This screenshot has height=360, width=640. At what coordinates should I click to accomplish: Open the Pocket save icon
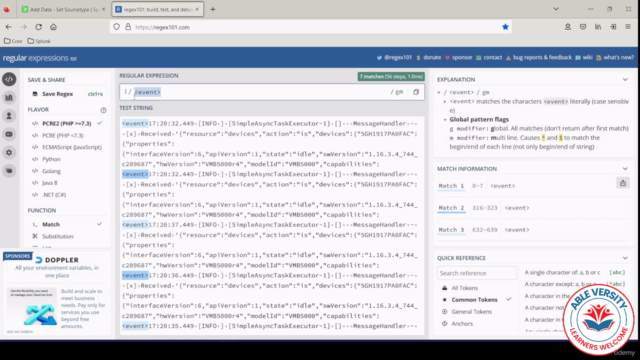pos(583,27)
